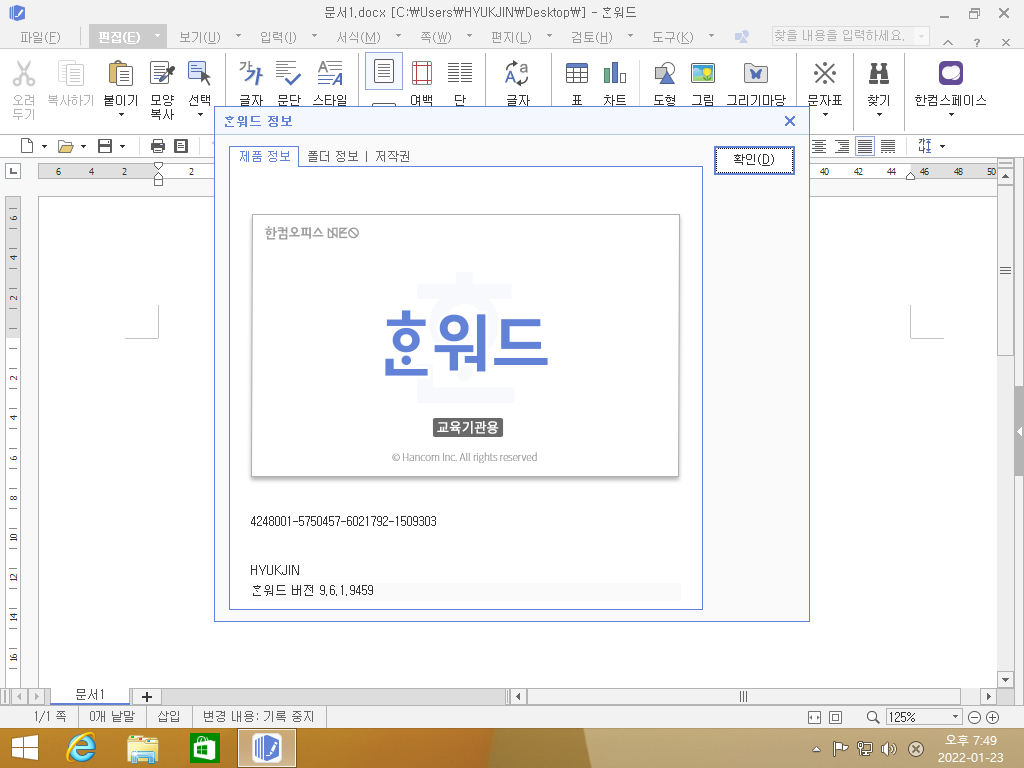Open the Style (스타일) icon
Image resolution: width=1024 pixels, height=768 pixels.
pyautogui.click(x=330, y=73)
